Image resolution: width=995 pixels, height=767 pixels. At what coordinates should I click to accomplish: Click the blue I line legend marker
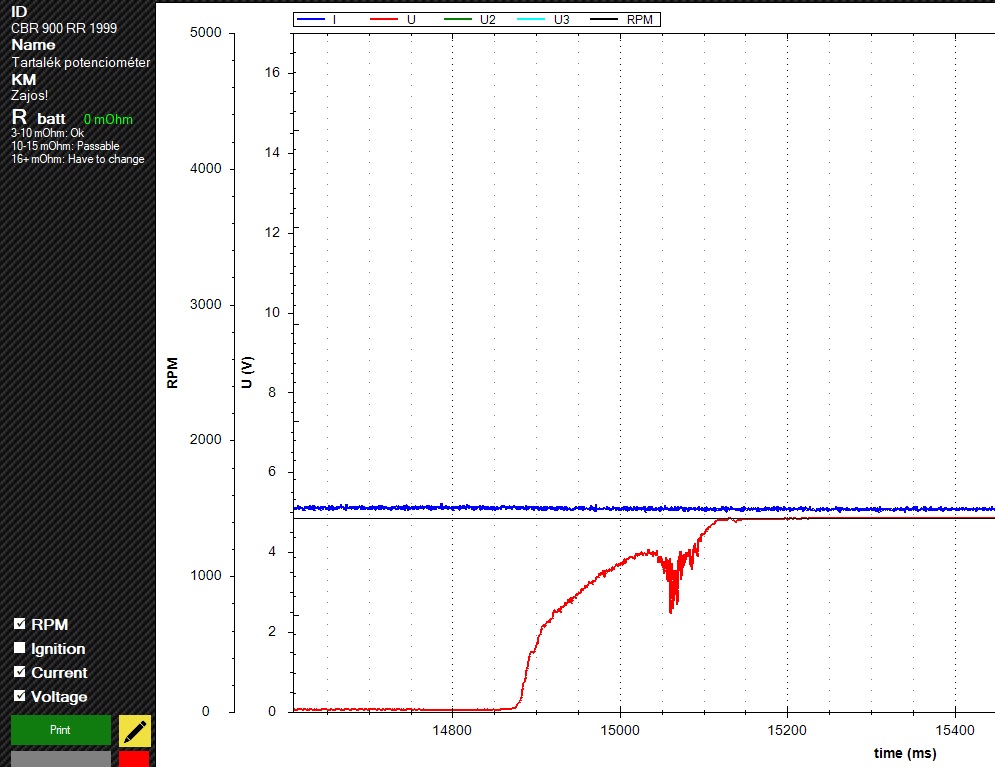point(311,19)
